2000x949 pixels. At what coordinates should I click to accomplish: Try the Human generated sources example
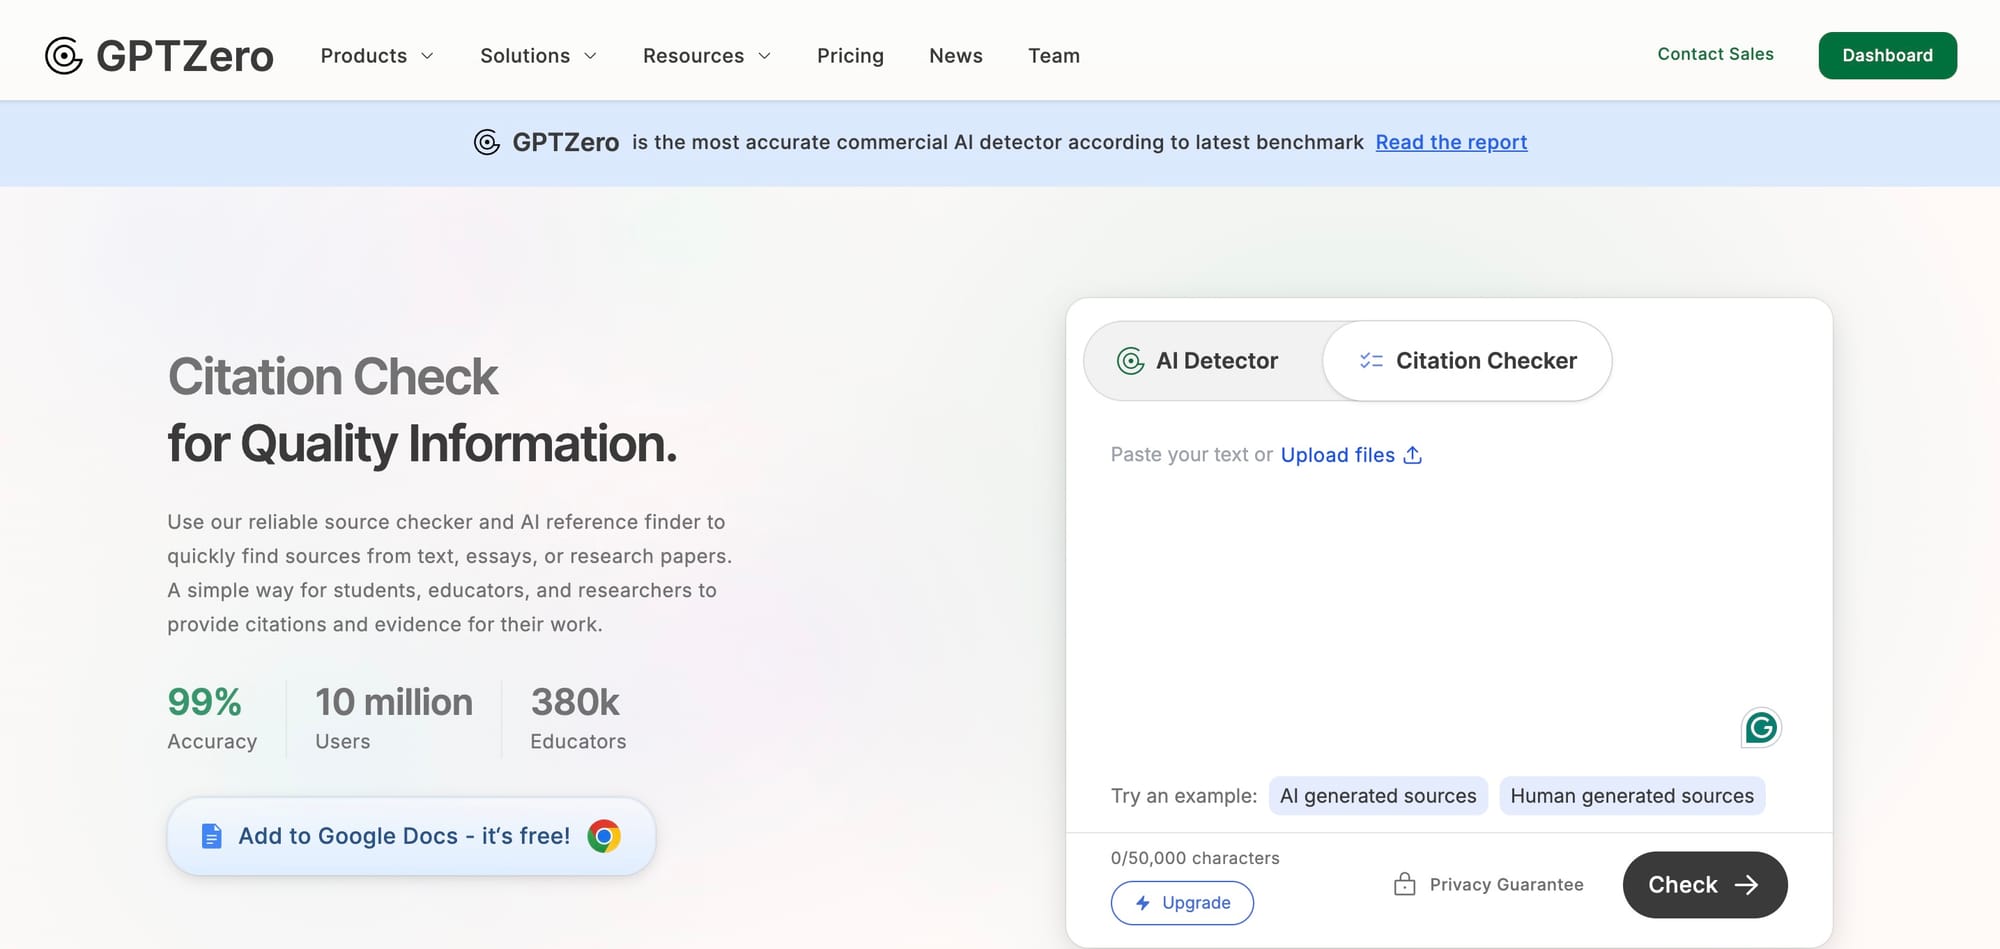click(1632, 796)
